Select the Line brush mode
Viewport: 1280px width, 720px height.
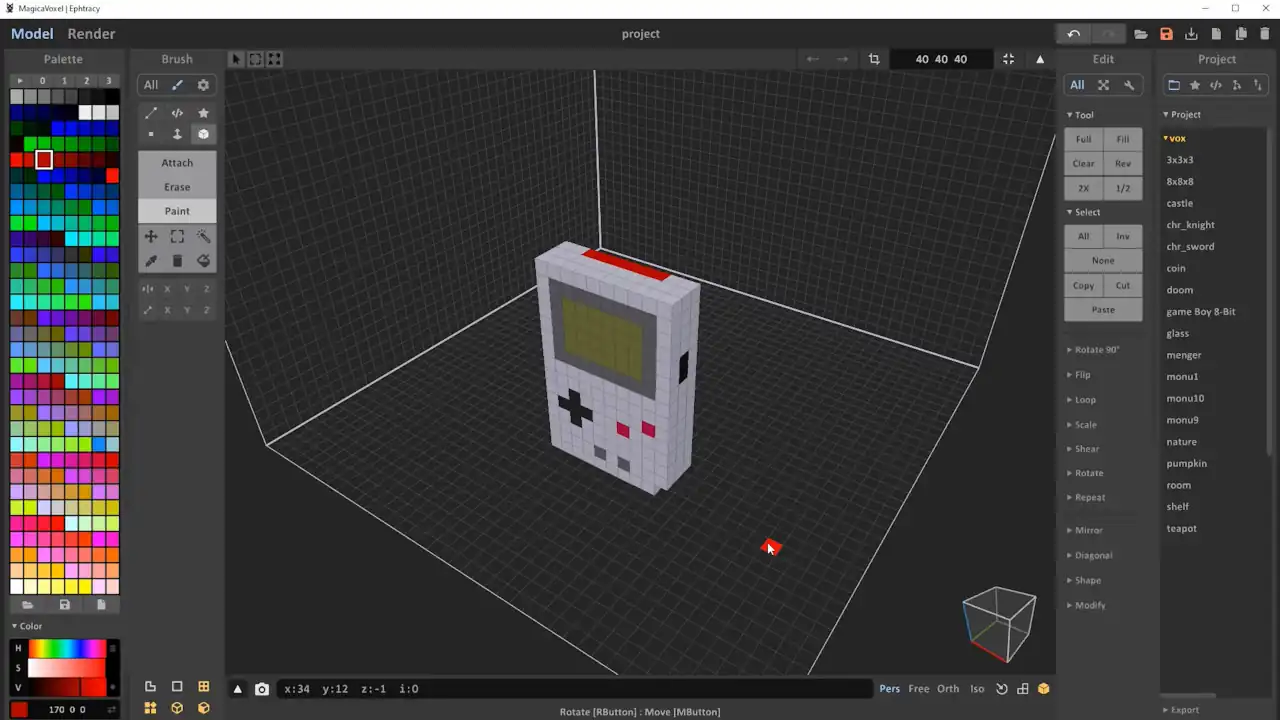[151, 113]
